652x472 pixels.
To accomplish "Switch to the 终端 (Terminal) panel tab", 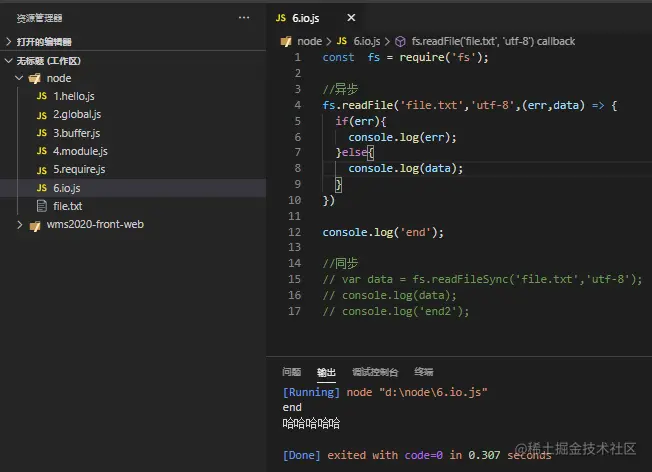I will coord(424,372).
